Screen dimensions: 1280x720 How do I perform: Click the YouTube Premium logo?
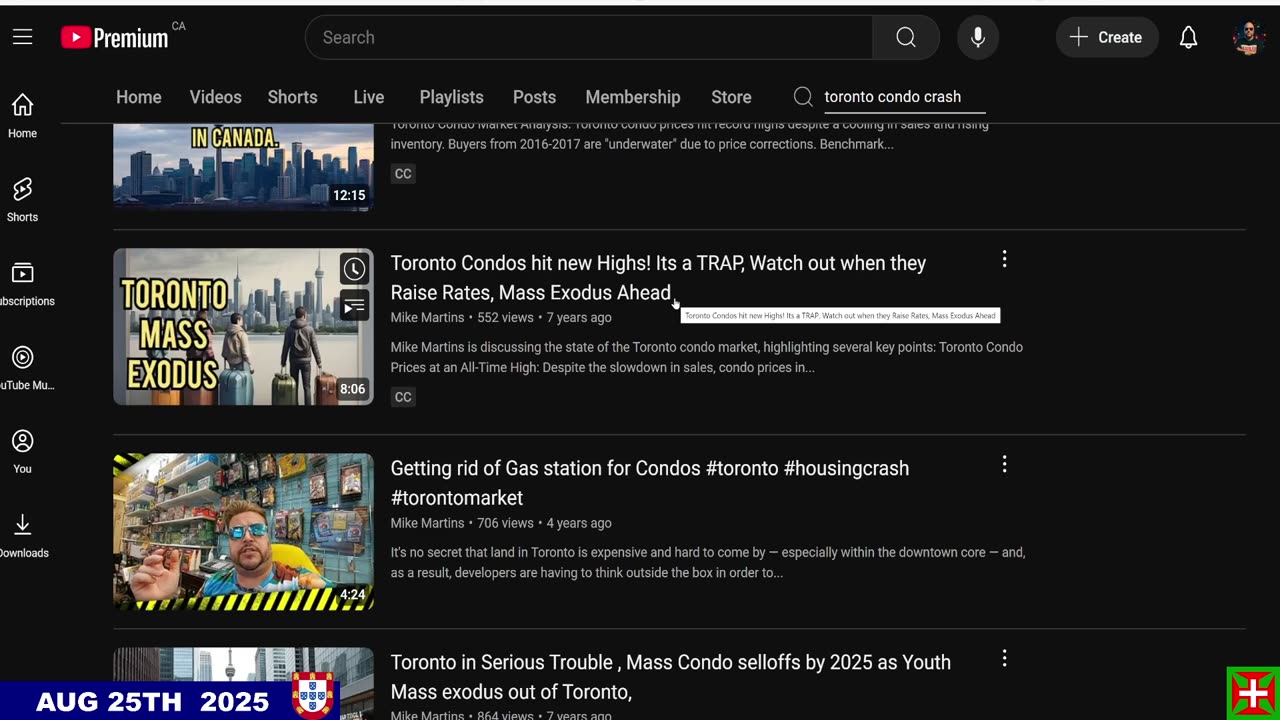tap(114, 37)
